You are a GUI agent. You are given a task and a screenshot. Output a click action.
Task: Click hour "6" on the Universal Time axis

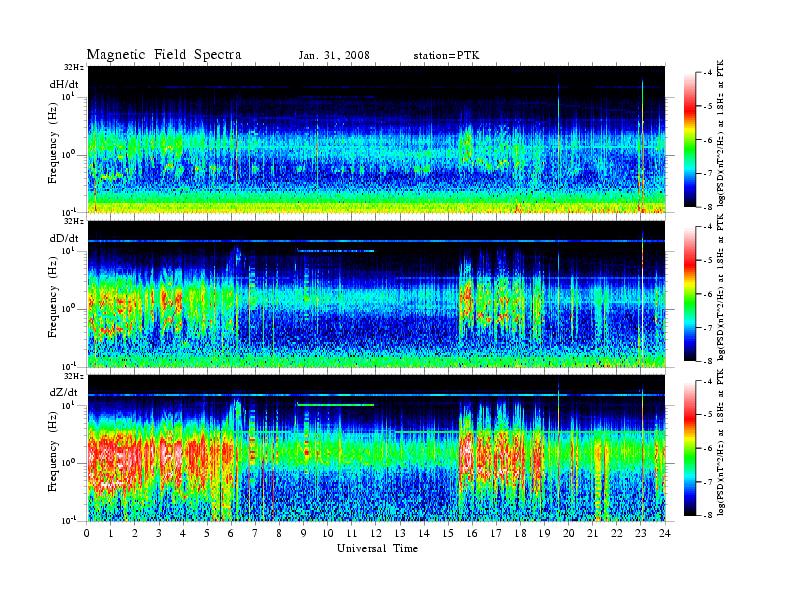pyautogui.click(x=231, y=533)
